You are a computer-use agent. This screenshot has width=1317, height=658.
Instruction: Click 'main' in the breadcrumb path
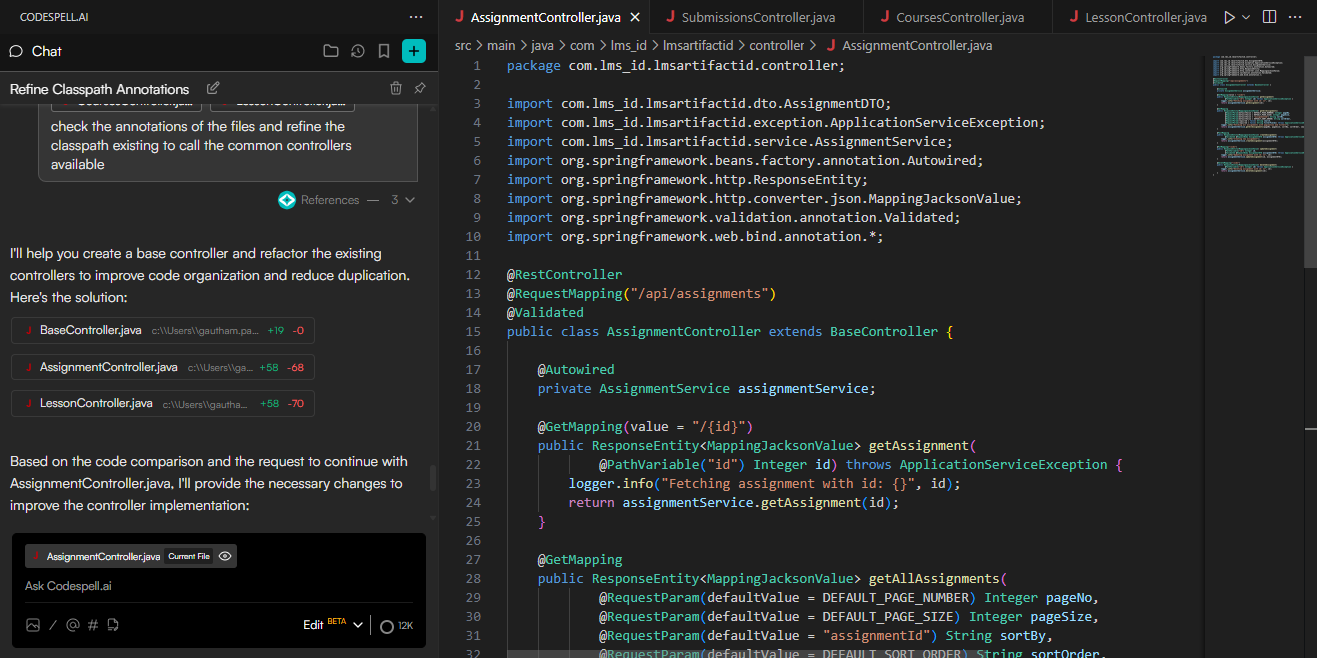click(501, 45)
